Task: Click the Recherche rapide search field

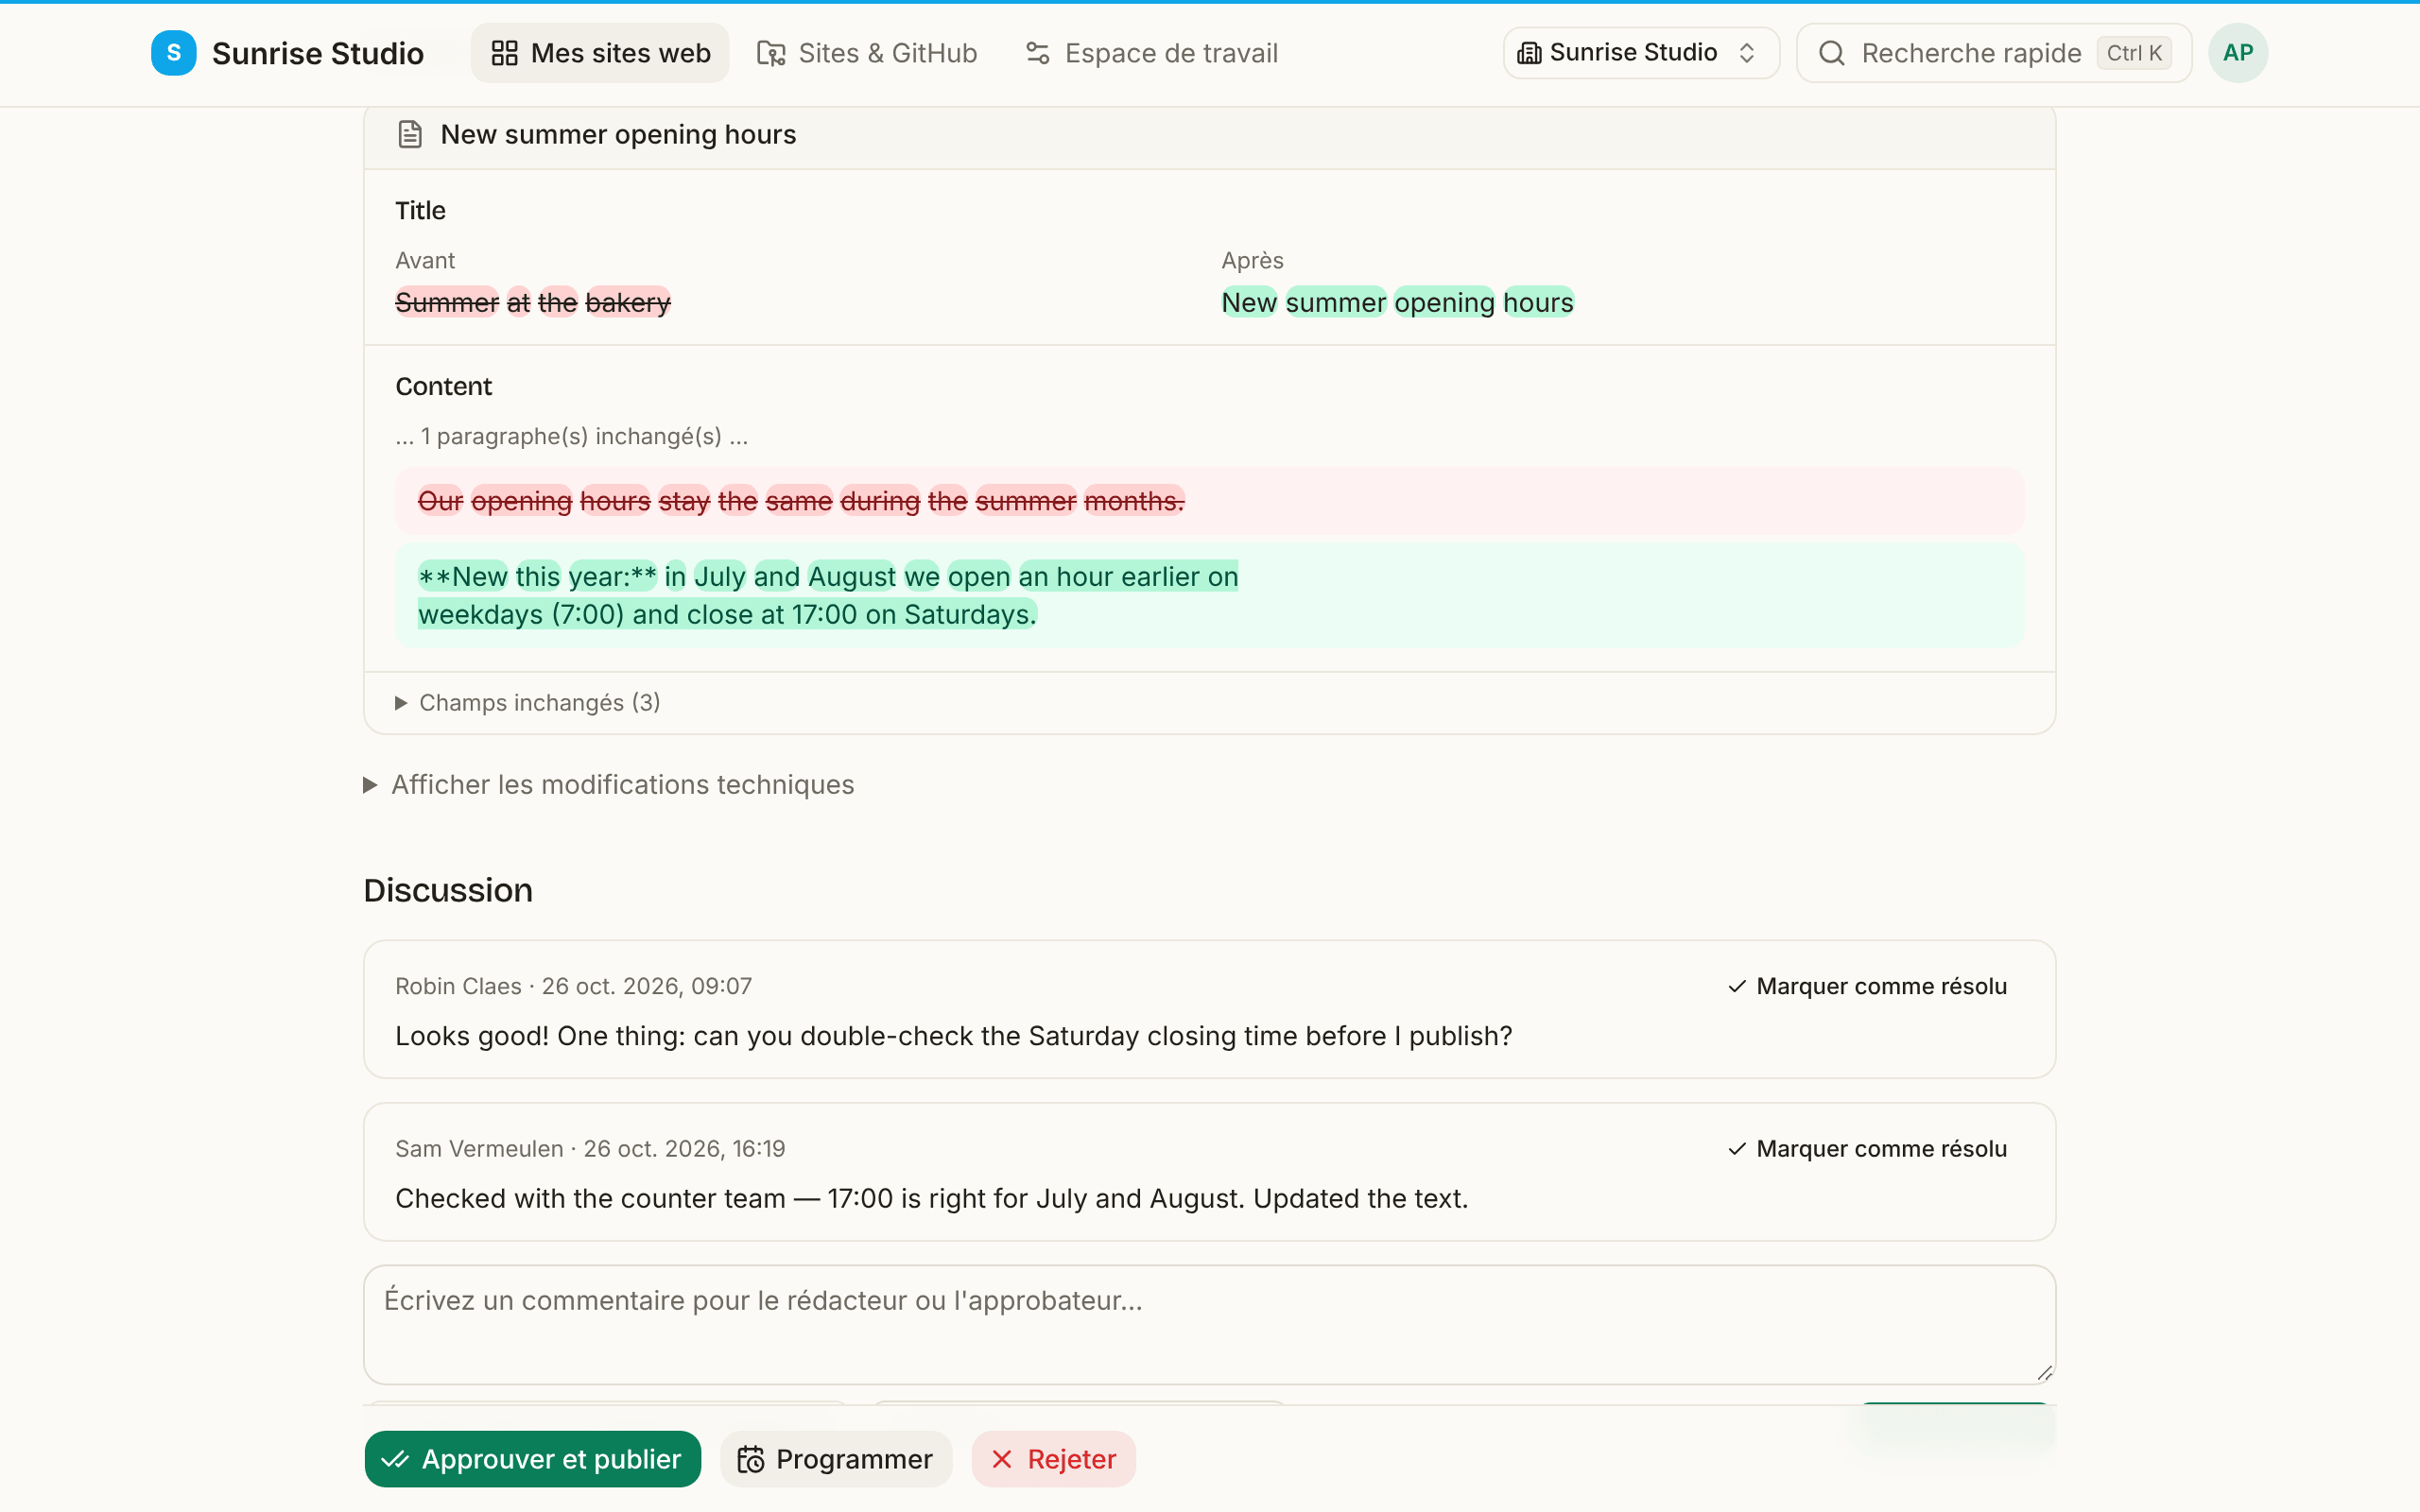Action: click(1994, 53)
